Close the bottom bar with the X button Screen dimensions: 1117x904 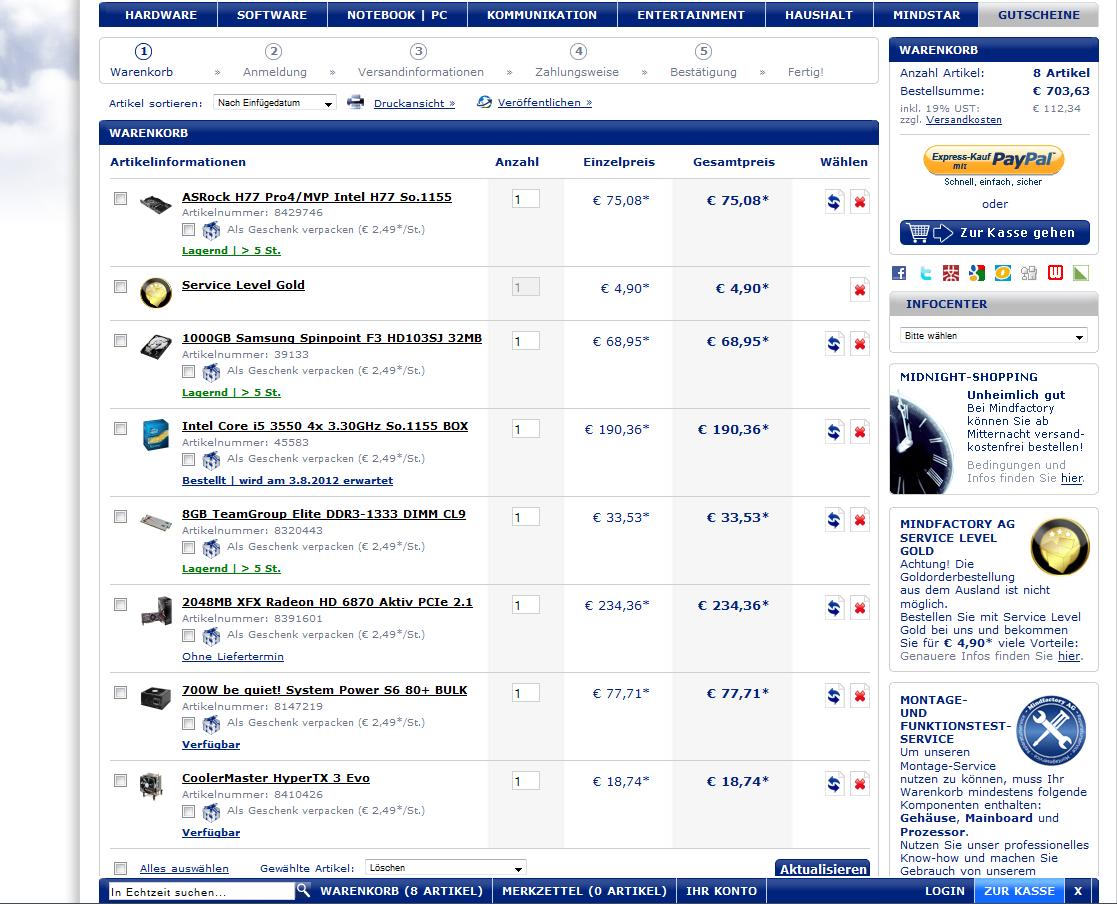[1078, 891]
